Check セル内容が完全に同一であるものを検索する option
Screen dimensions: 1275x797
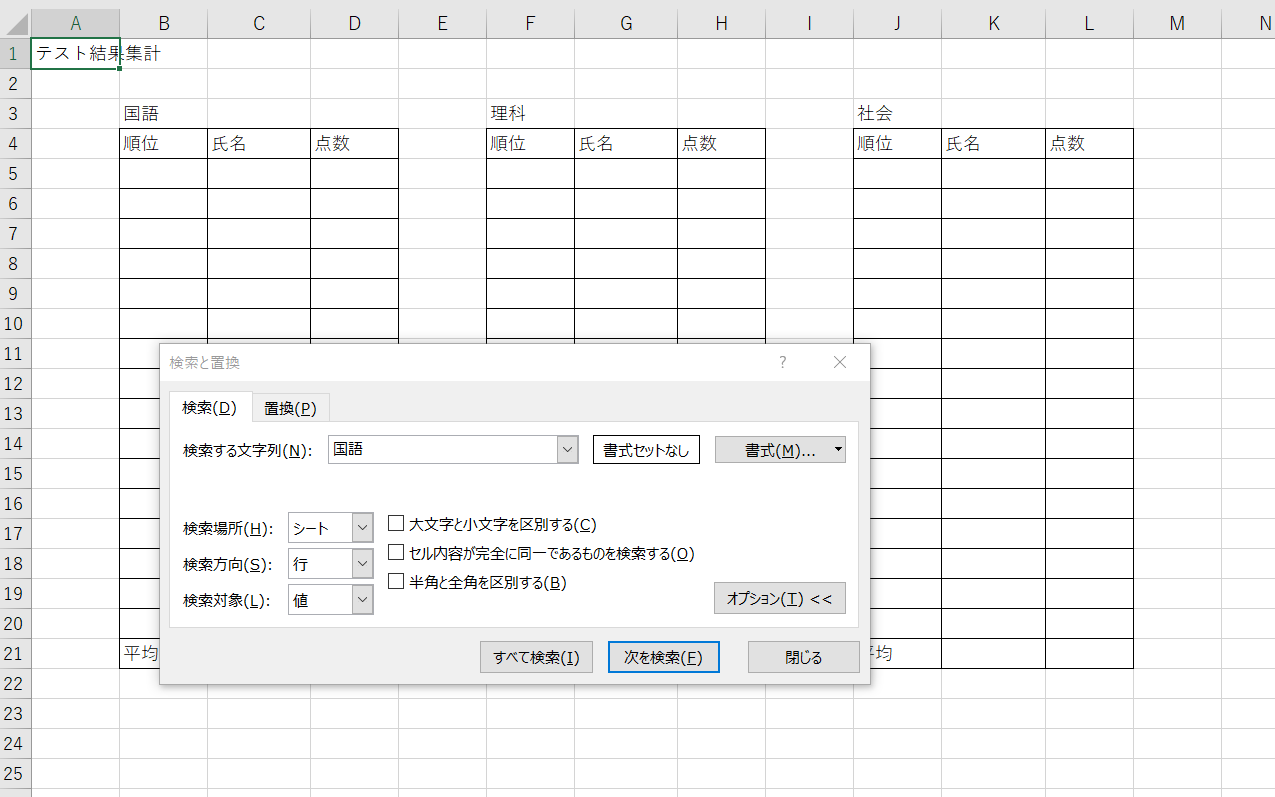(396, 553)
